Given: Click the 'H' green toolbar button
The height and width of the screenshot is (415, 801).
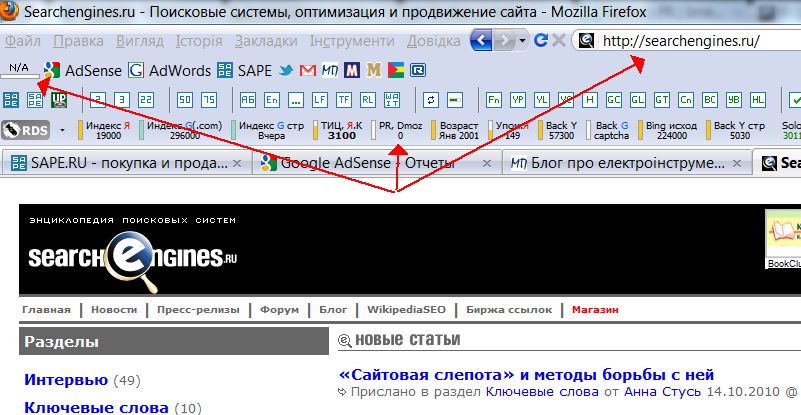Looking at the screenshot, I should click(x=590, y=100).
